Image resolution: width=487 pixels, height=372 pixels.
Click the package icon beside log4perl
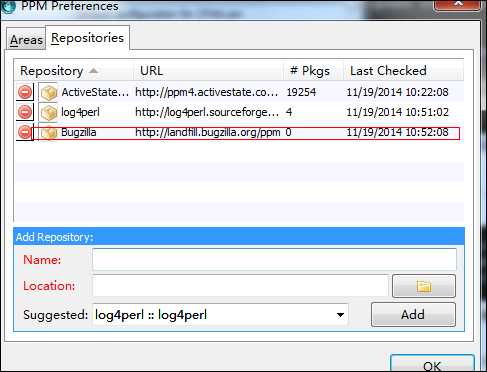point(48,112)
